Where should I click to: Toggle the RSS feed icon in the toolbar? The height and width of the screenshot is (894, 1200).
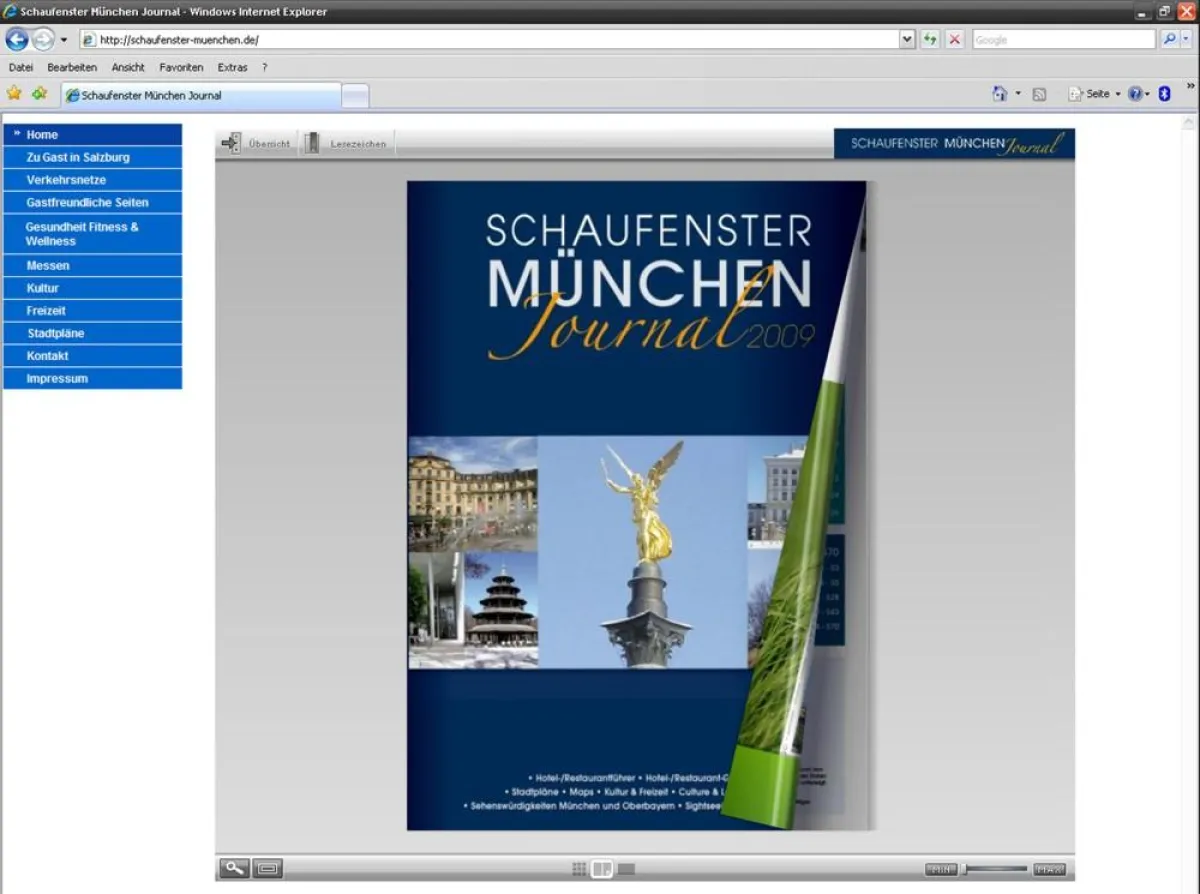pos(1038,92)
